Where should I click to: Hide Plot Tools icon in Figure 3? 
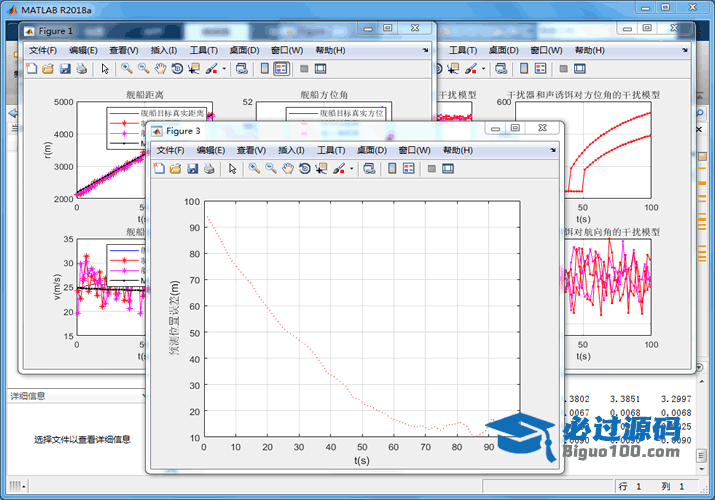click(431, 169)
